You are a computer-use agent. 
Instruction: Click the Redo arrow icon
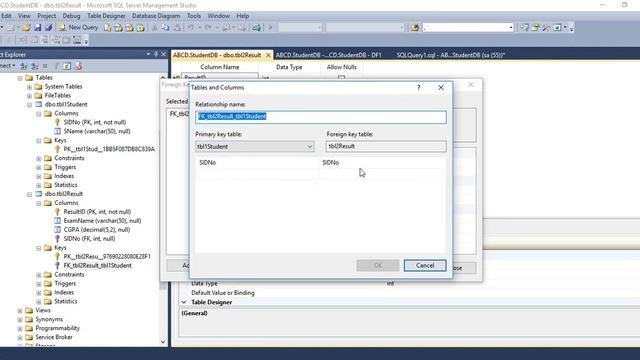pyautogui.click(x=208, y=28)
